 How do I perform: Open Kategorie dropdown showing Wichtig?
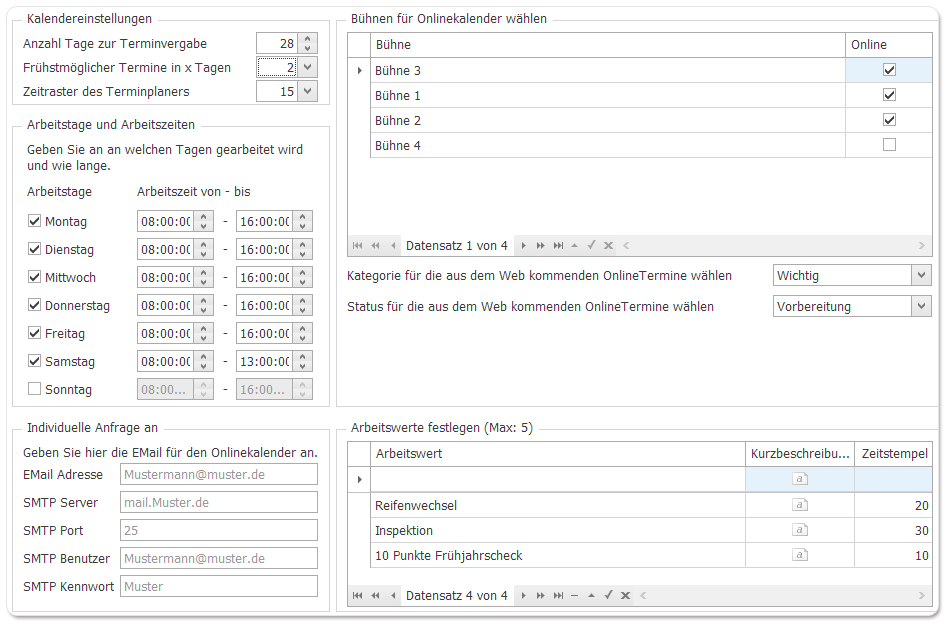[x=921, y=275]
